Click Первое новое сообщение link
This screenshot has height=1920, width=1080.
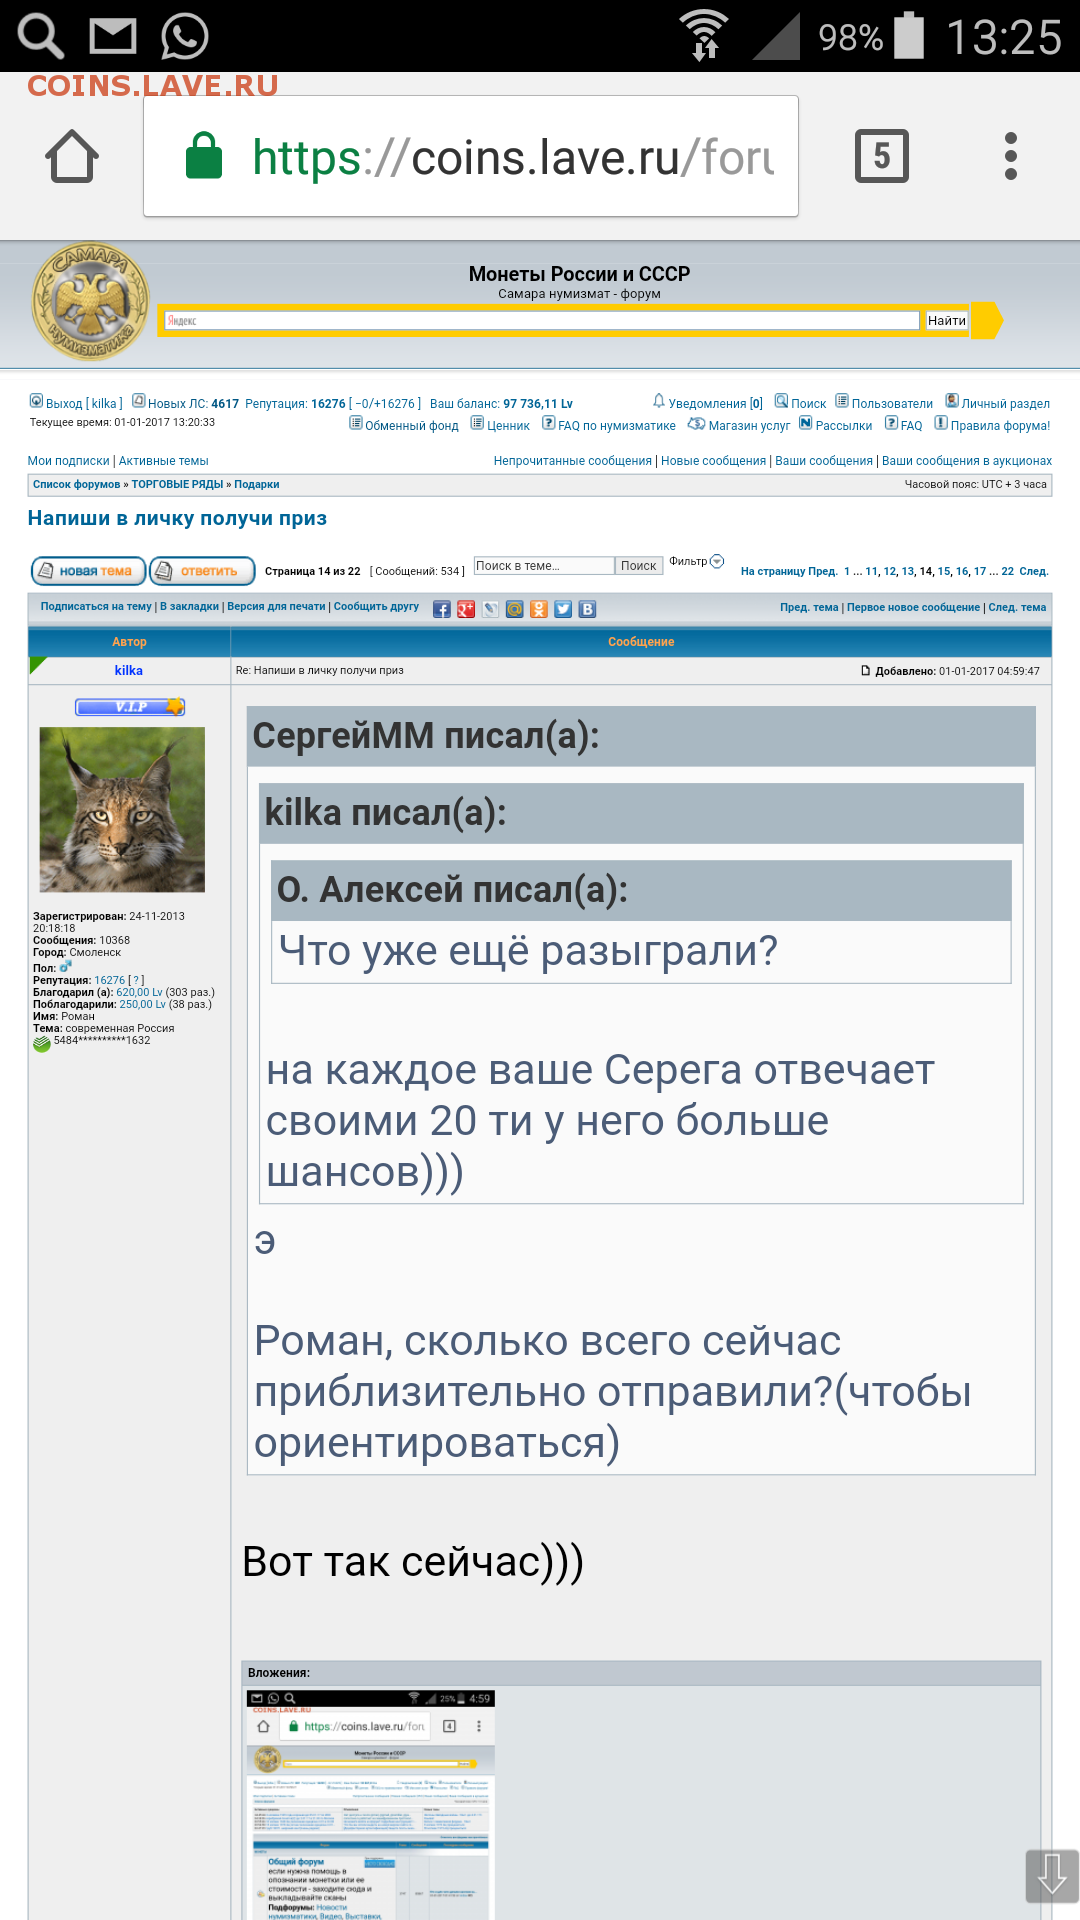coord(913,608)
